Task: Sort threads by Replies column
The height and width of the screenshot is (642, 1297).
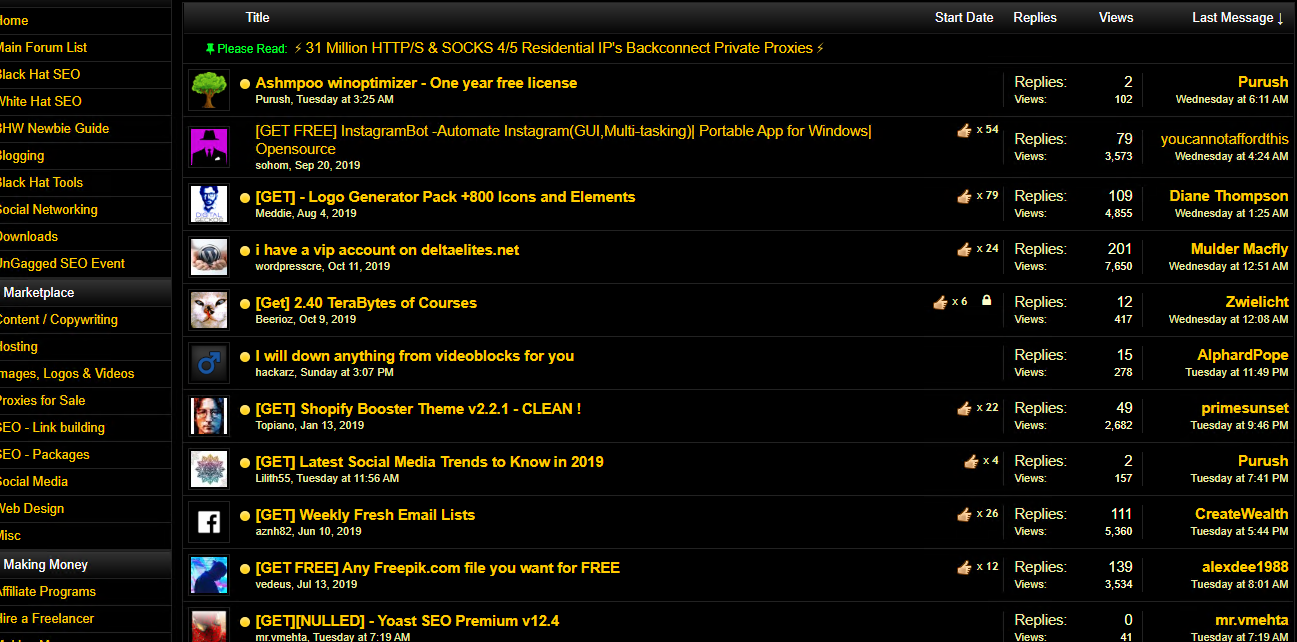Action: (x=1035, y=17)
